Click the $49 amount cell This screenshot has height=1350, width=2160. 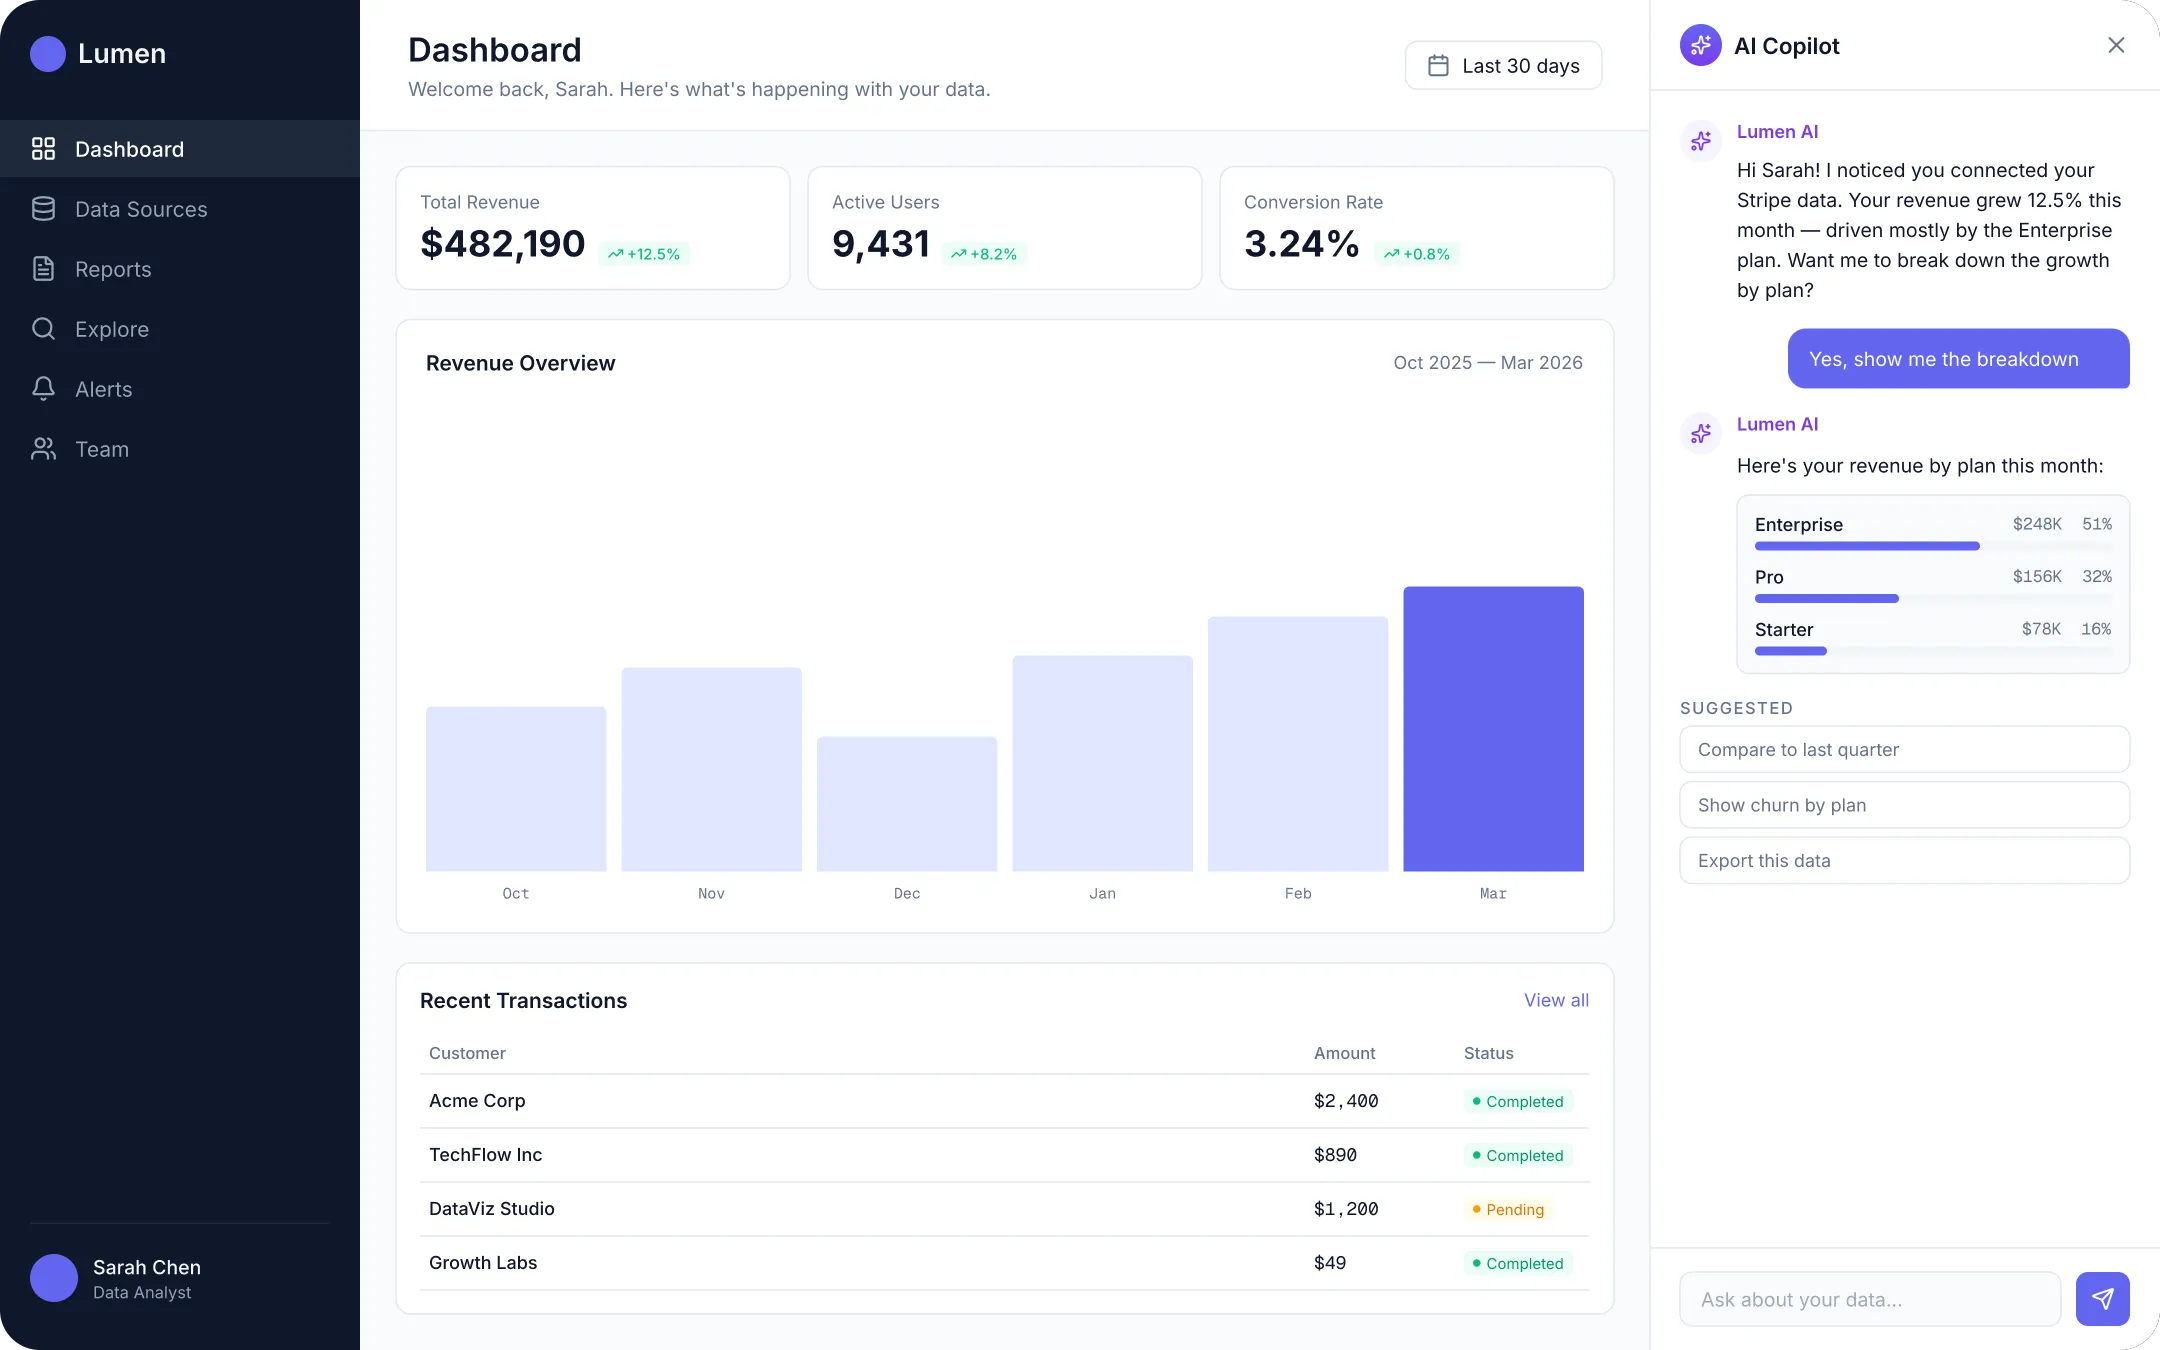coord(1330,1263)
